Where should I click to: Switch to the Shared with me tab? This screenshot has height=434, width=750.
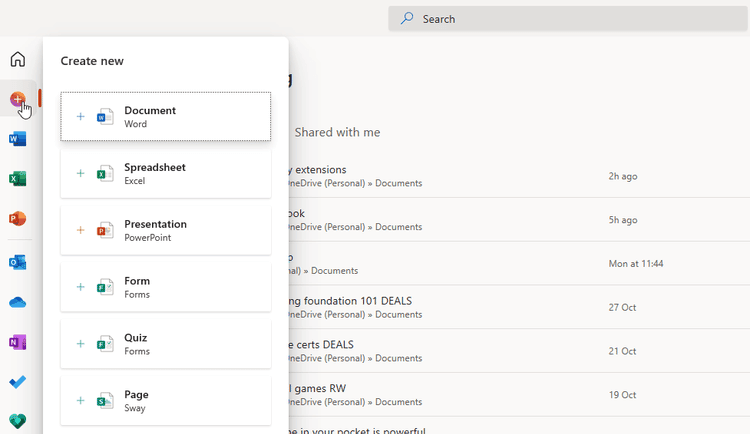coord(337,132)
